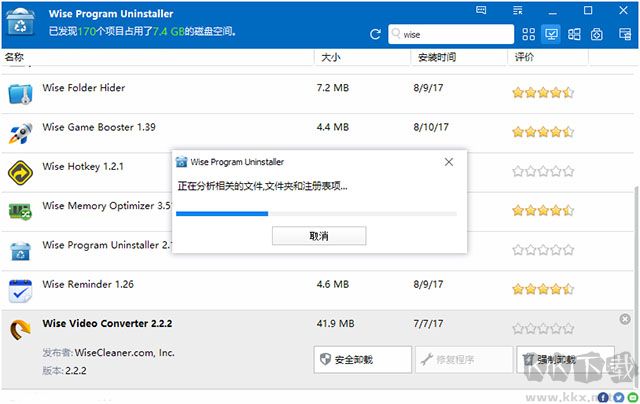Select the Wise Hotkey 1.2.1 name
Screen dimensions: 640x404
pyautogui.click(x=83, y=166)
